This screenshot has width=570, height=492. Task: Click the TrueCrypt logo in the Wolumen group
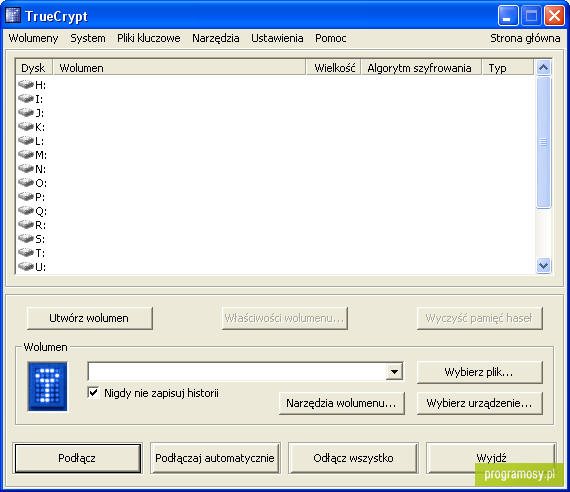[47, 387]
